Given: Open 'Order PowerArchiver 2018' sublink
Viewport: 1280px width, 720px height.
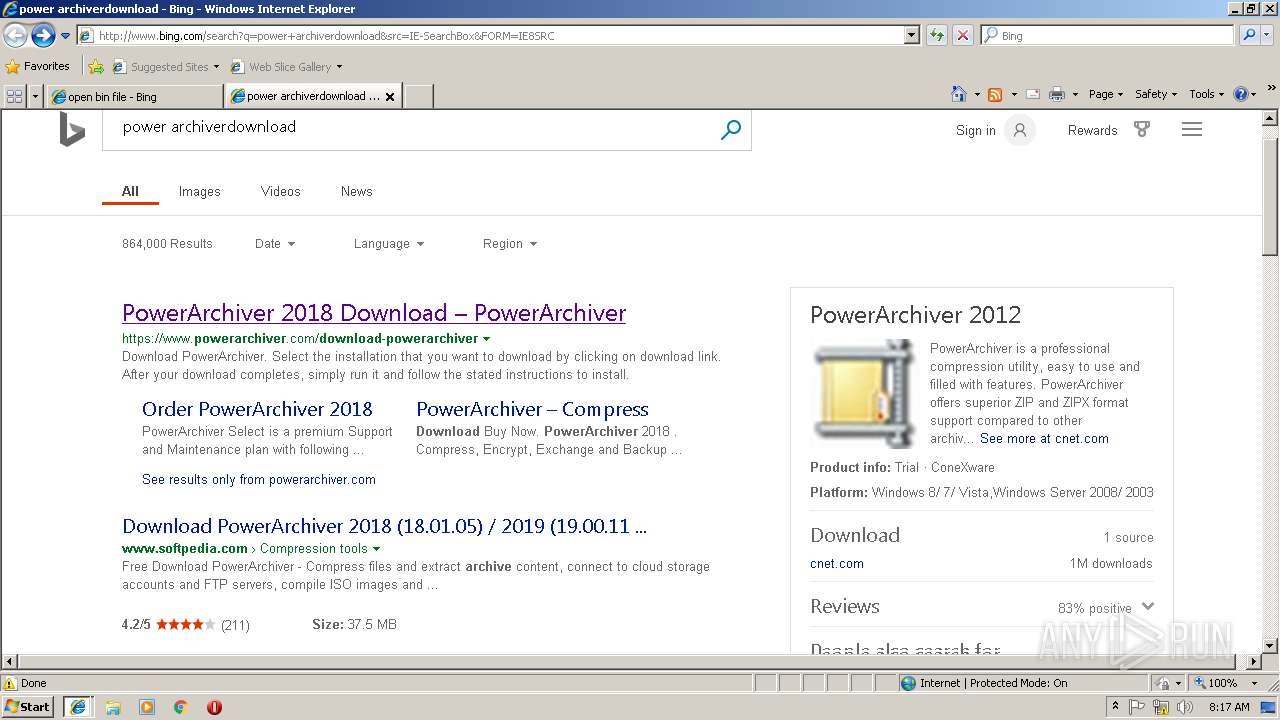Looking at the screenshot, I should click(257, 409).
